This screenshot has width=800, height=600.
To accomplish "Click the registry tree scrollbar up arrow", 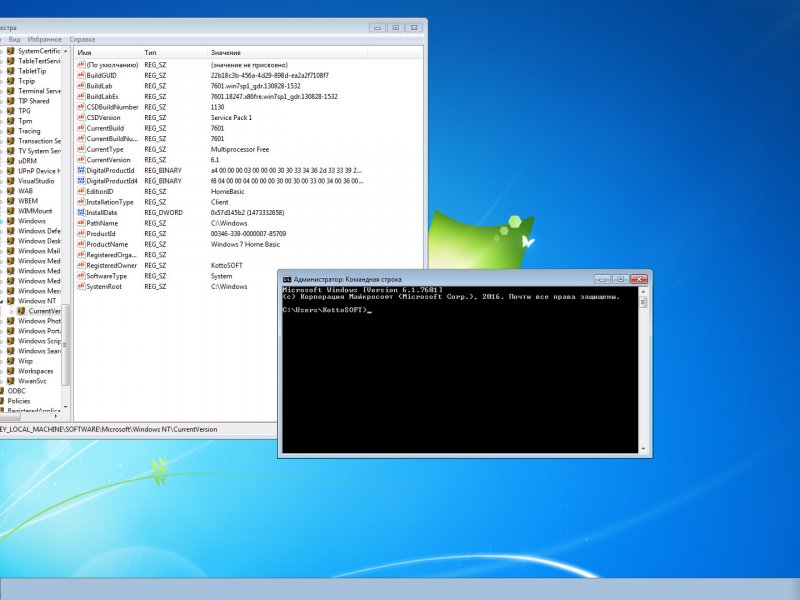I will point(65,51).
